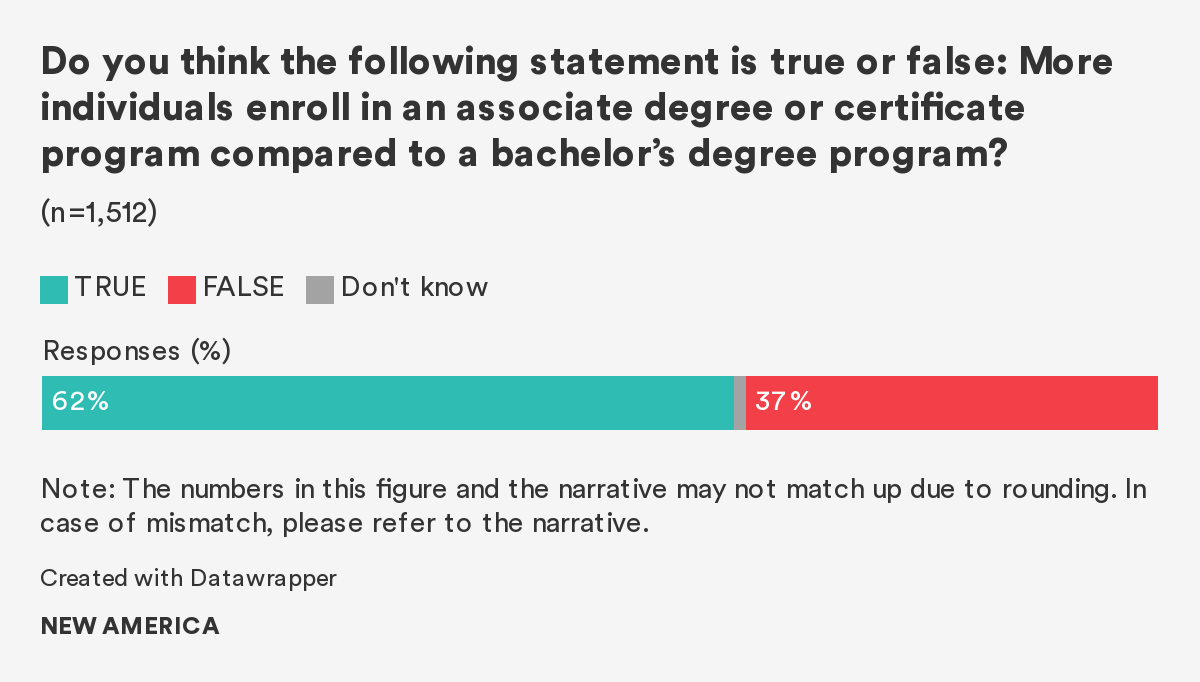
Task: Select the Don't know legend label
Action: click(x=414, y=288)
